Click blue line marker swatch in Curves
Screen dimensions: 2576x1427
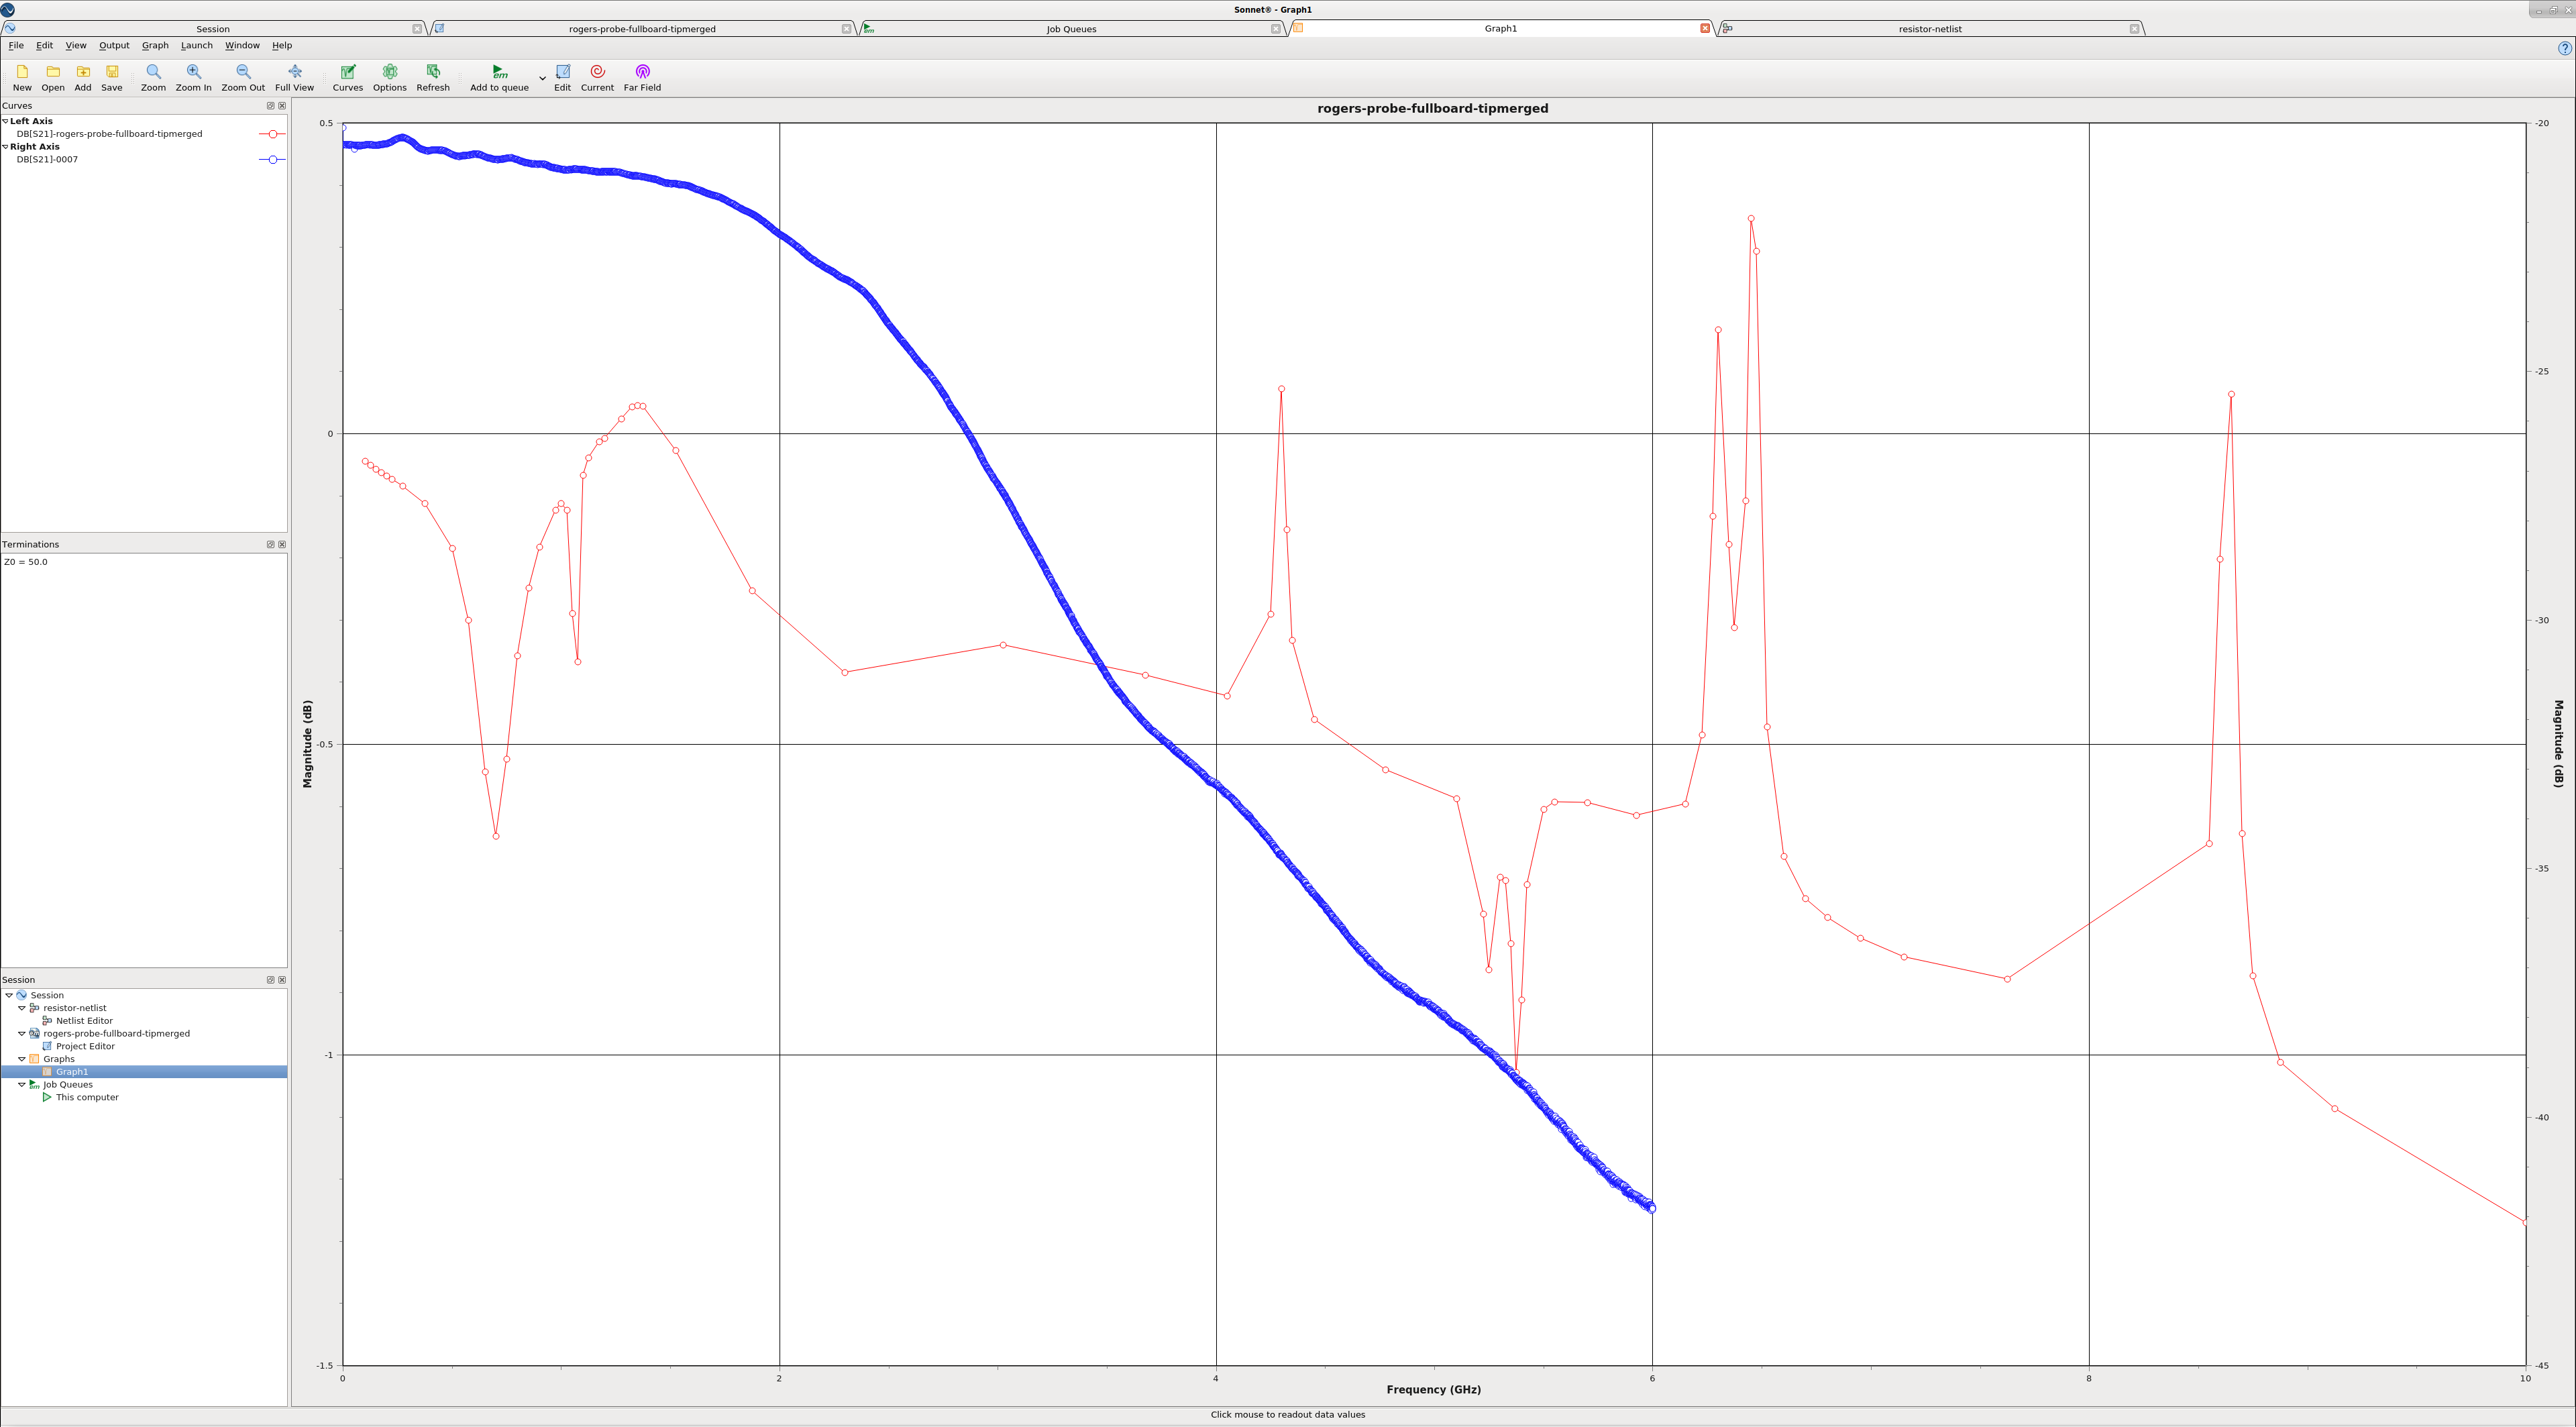point(272,159)
